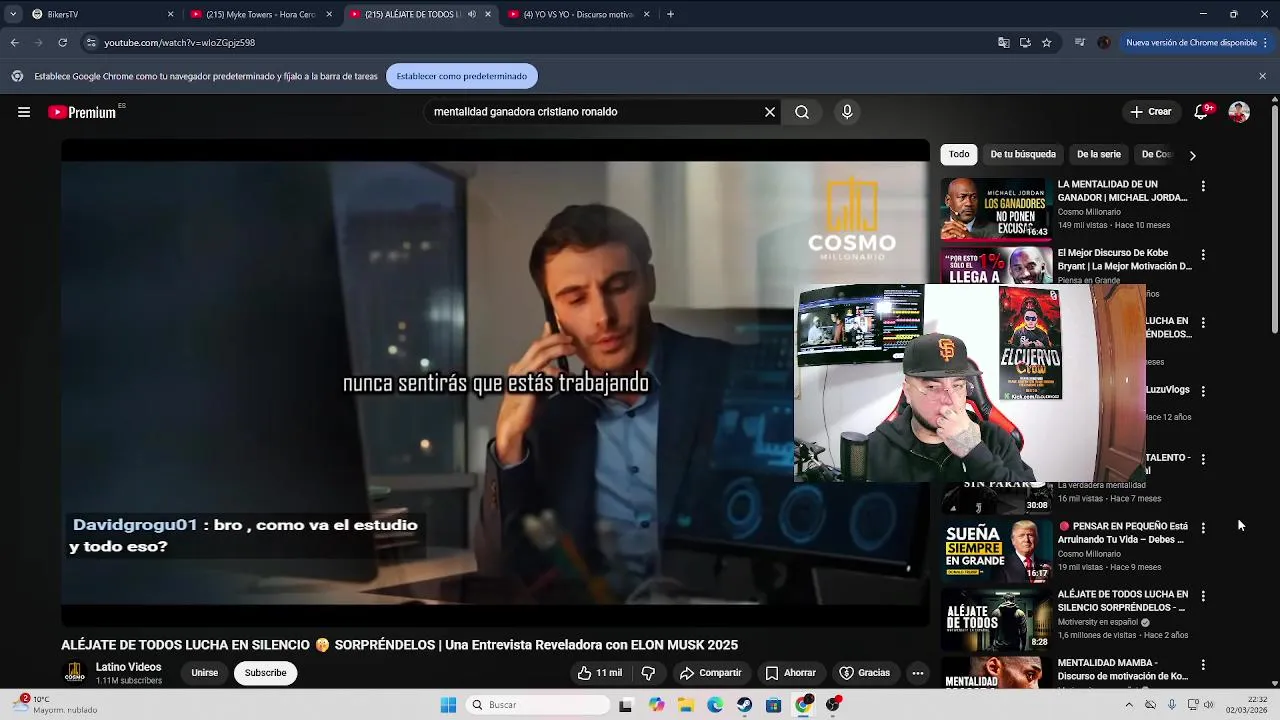
Task: Select the Todo filter chip
Action: point(959,154)
